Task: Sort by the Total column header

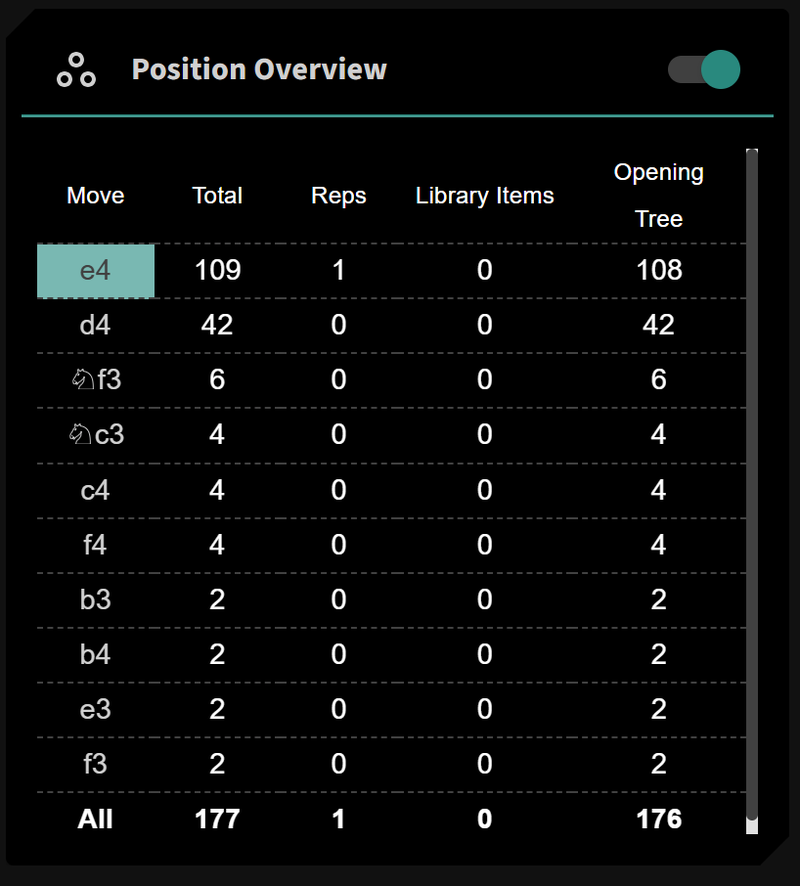Action: pos(217,196)
